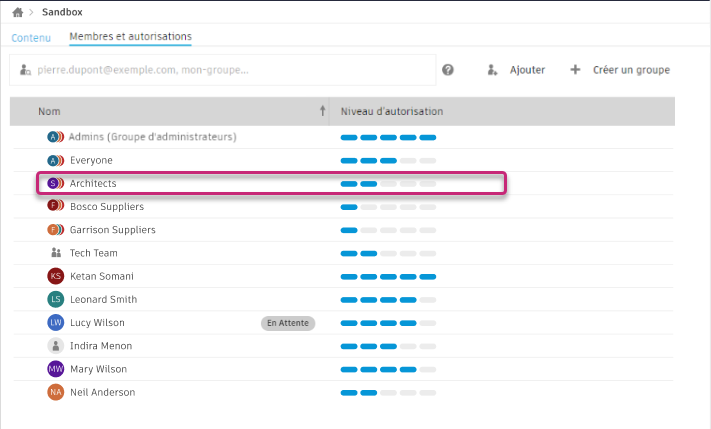Change Mary Wilson permission level bar
The height and width of the screenshot is (429, 711).
point(388,370)
